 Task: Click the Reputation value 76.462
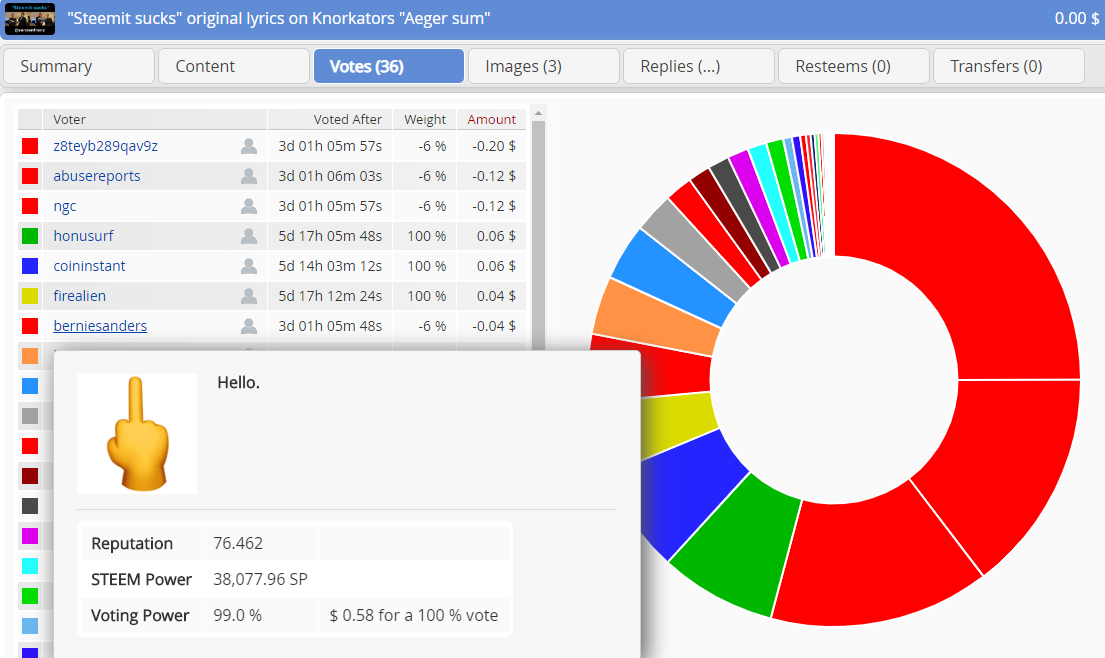point(237,543)
